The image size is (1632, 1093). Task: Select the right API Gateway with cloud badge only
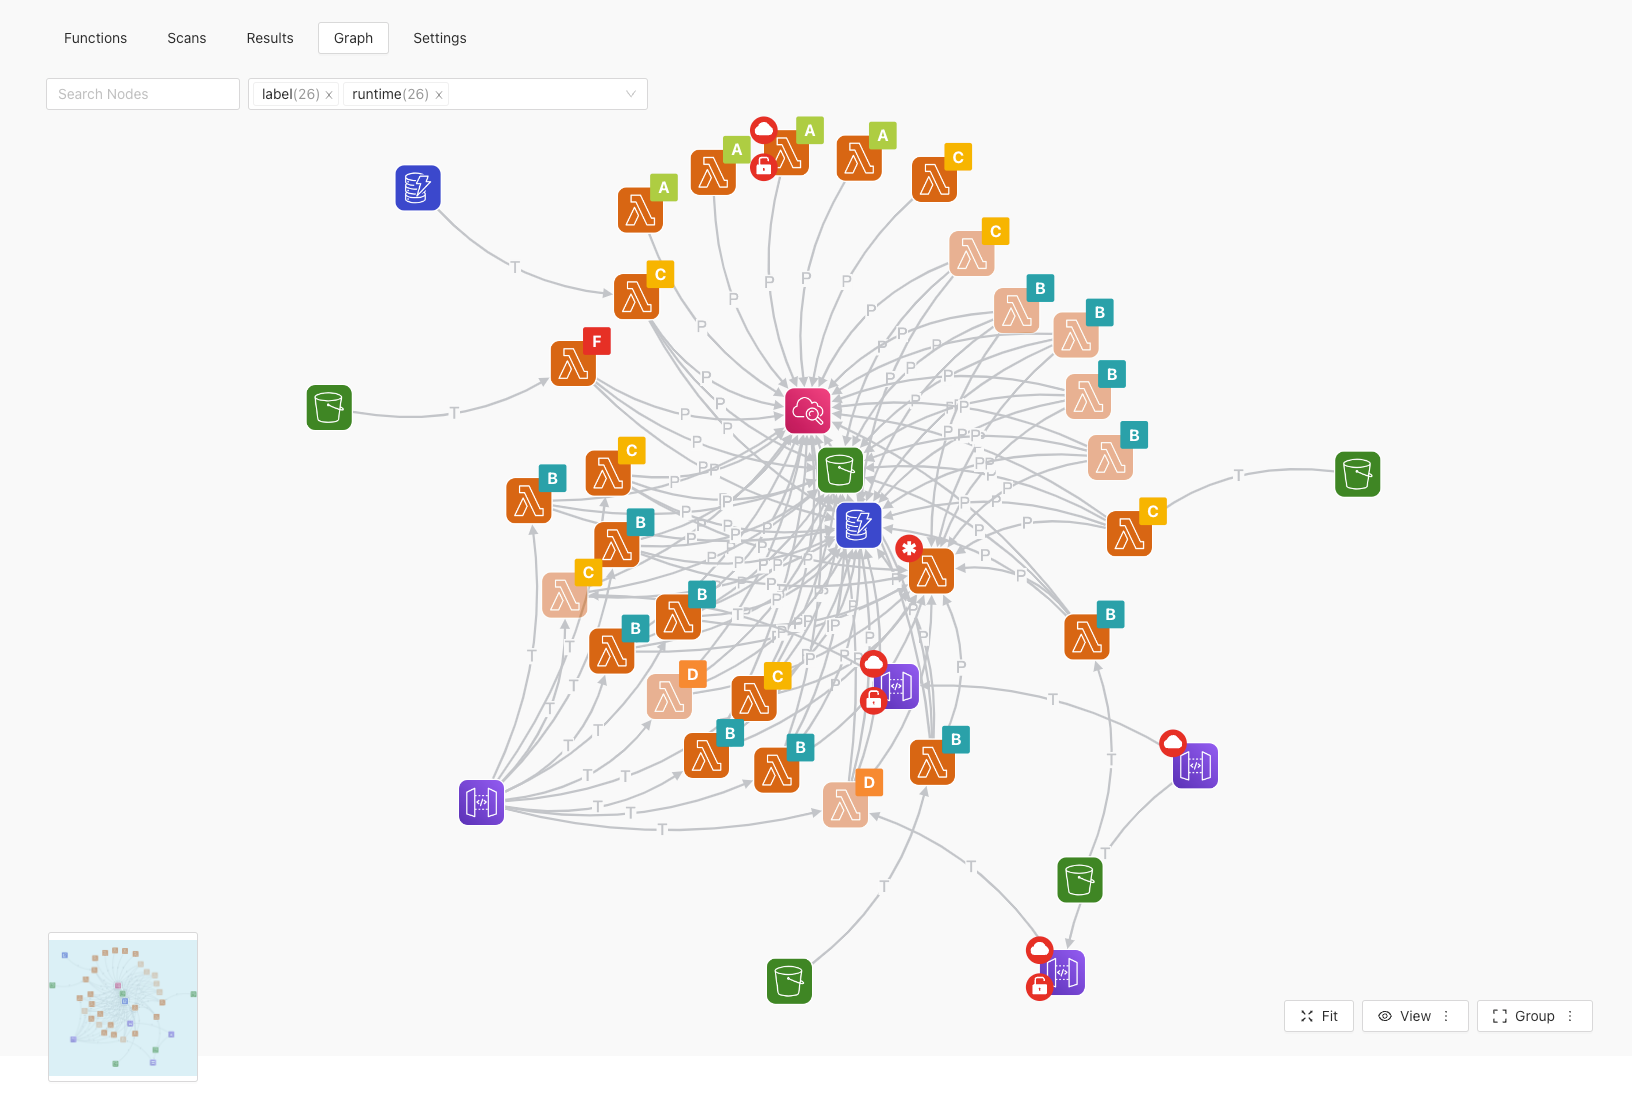(1195, 766)
